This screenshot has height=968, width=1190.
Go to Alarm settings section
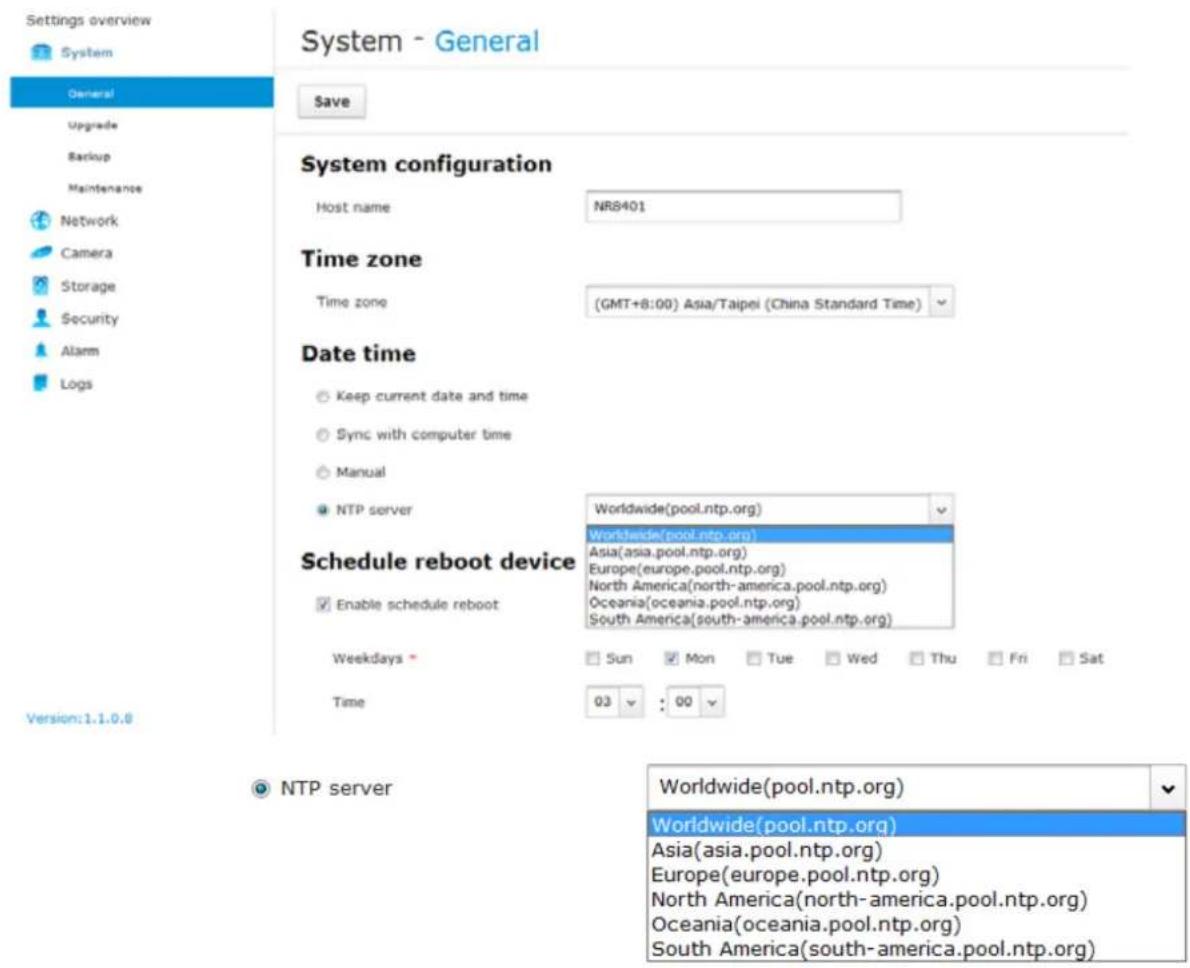tap(80, 351)
